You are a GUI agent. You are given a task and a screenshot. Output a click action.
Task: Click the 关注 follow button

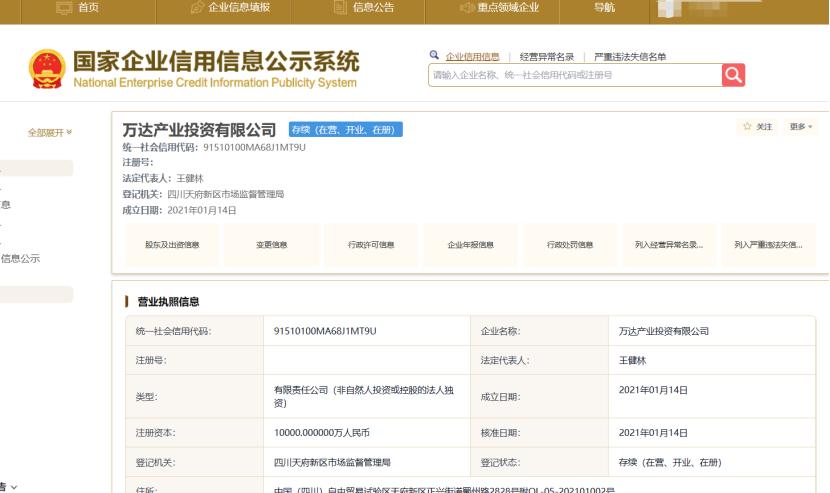758,127
